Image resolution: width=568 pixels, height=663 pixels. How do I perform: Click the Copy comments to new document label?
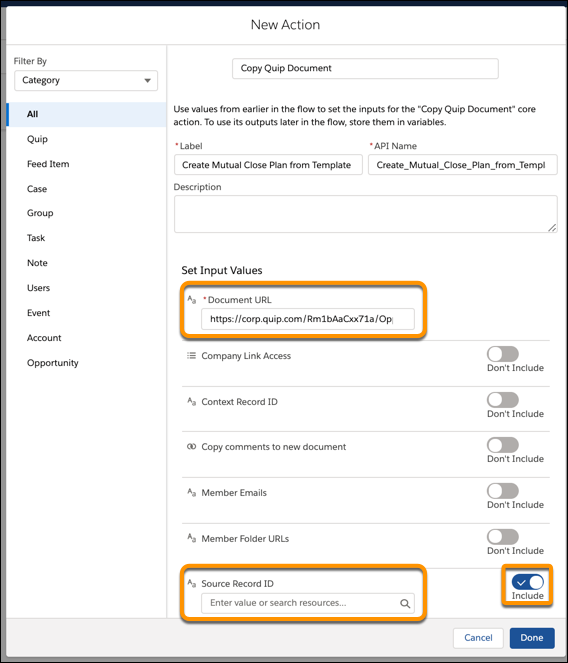coord(274,447)
